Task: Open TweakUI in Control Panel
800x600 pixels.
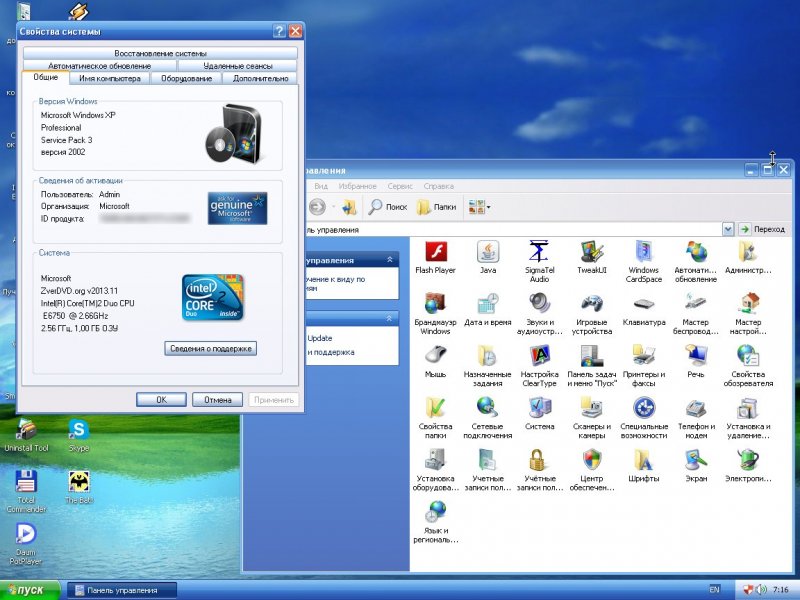Action: (592, 257)
